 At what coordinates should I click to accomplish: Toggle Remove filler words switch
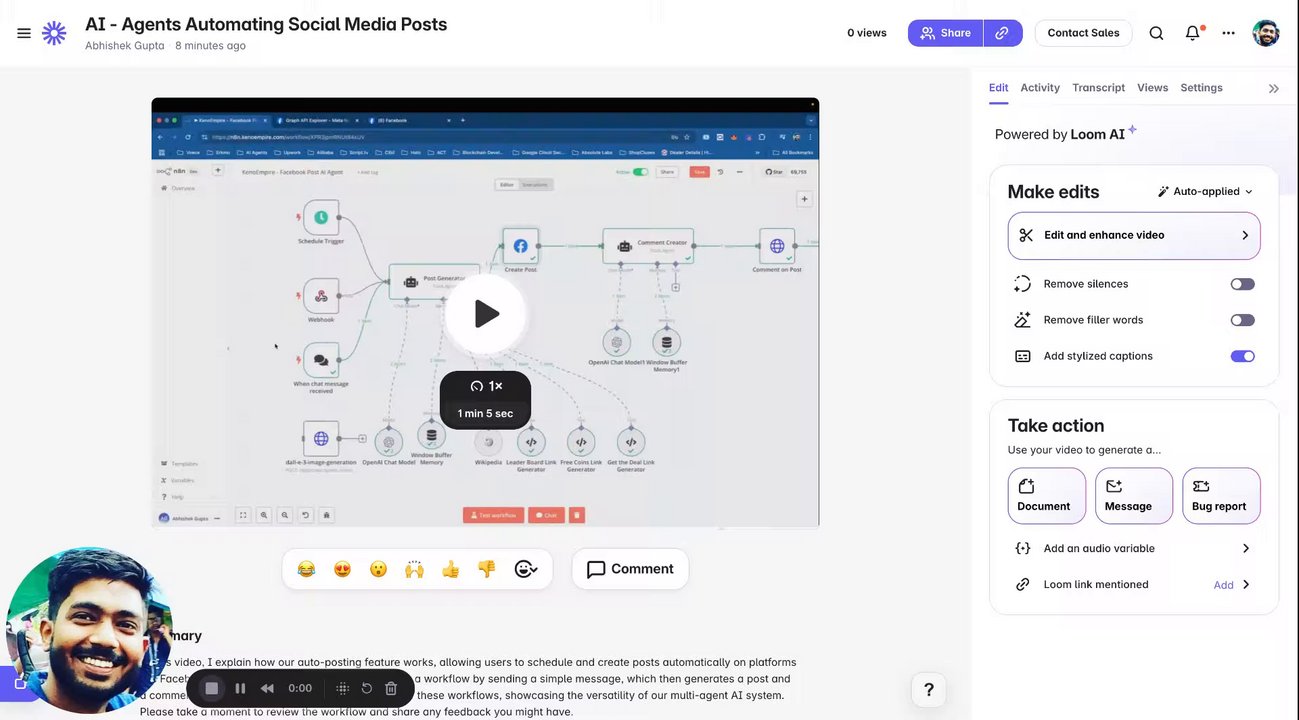(1242, 320)
